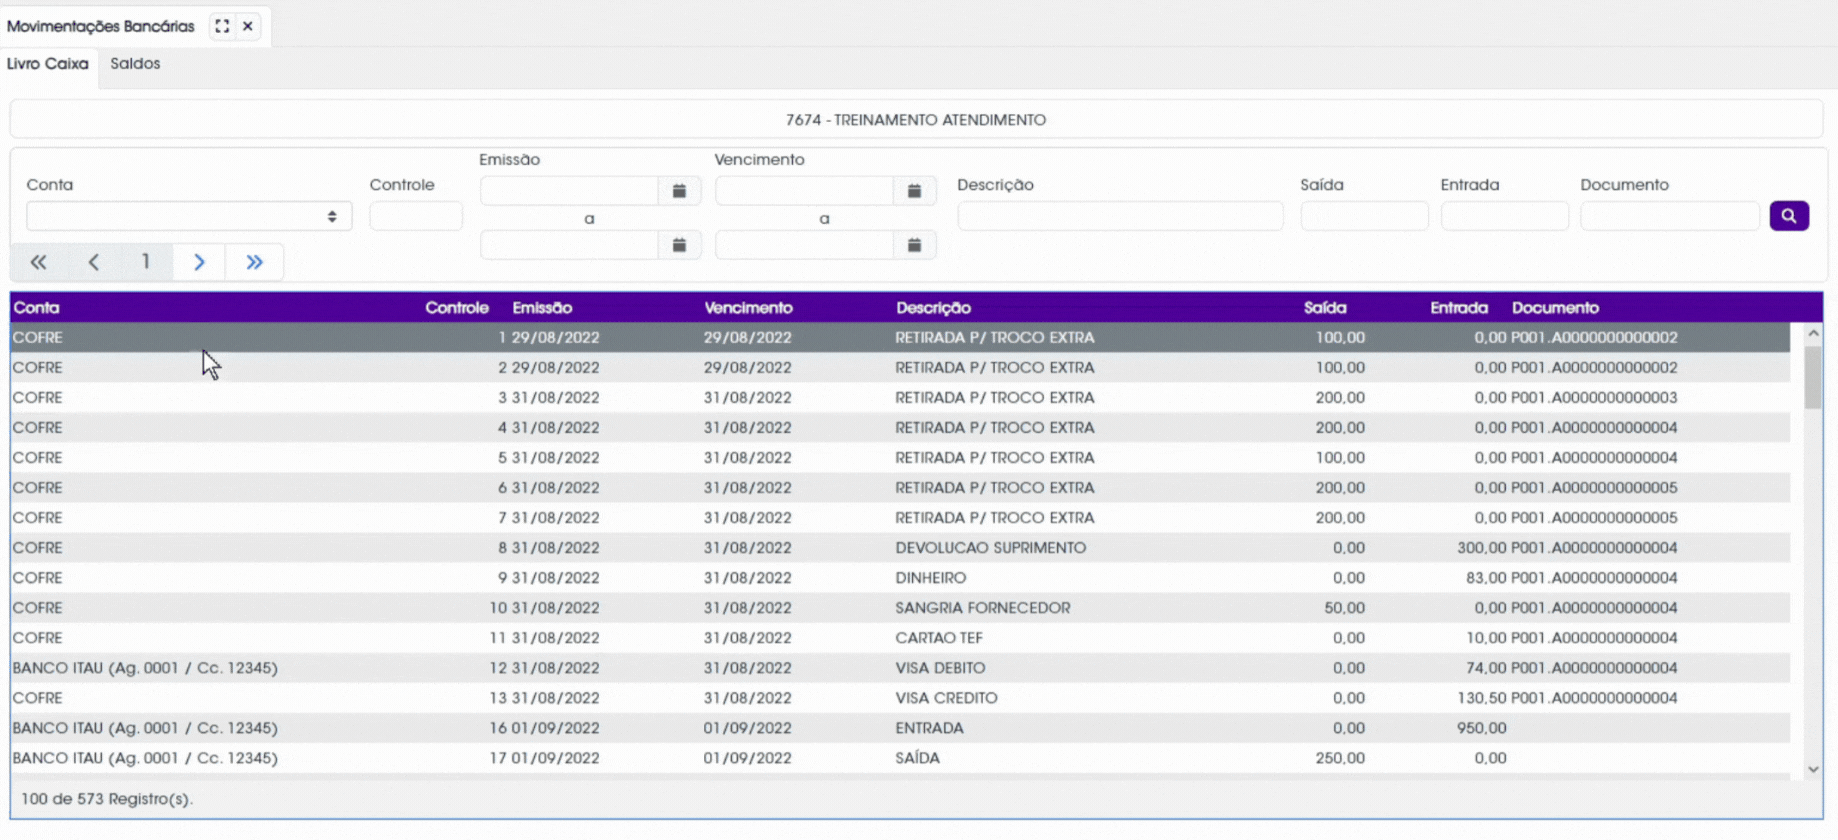Screen dimensions: 1838x840
Task: Sort table by Entrada column header
Action: click(1459, 308)
